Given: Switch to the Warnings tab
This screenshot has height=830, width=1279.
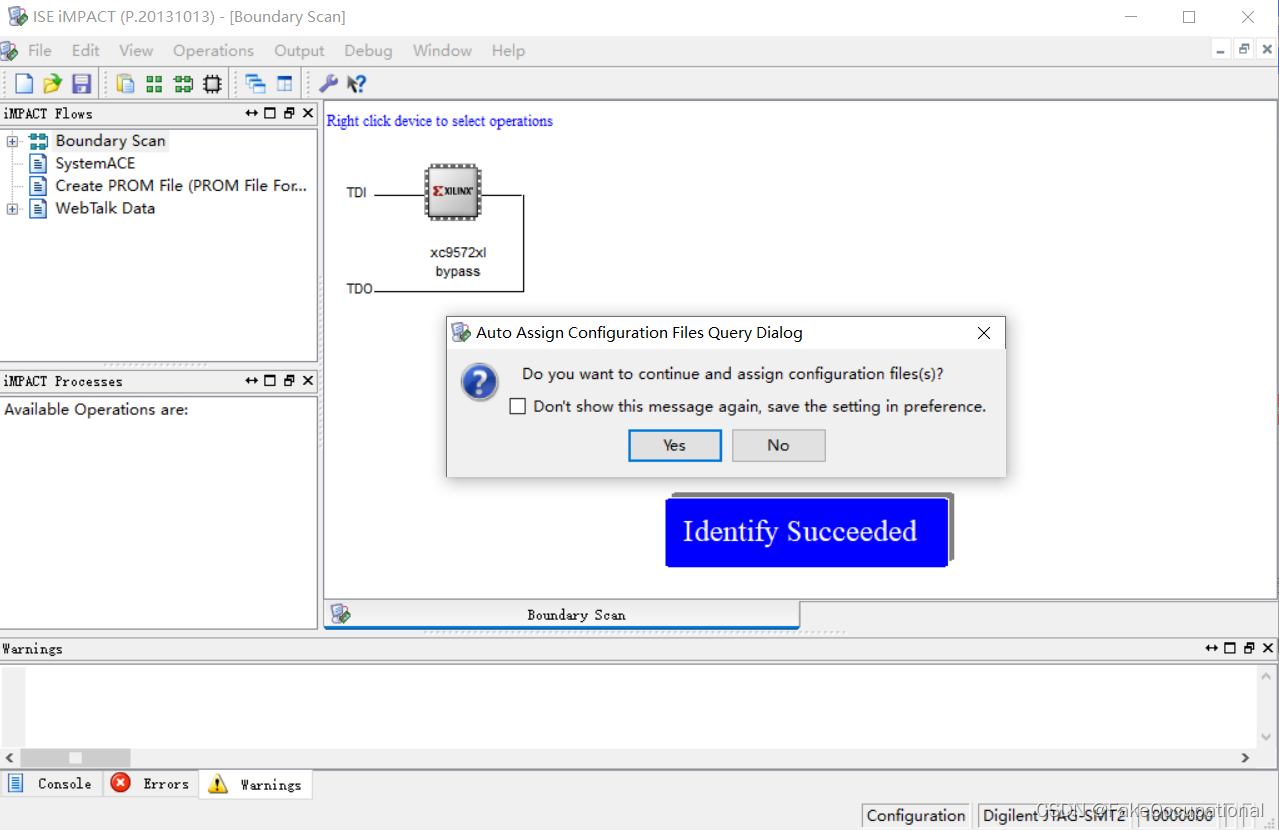Looking at the screenshot, I should click(x=256, y=784).
